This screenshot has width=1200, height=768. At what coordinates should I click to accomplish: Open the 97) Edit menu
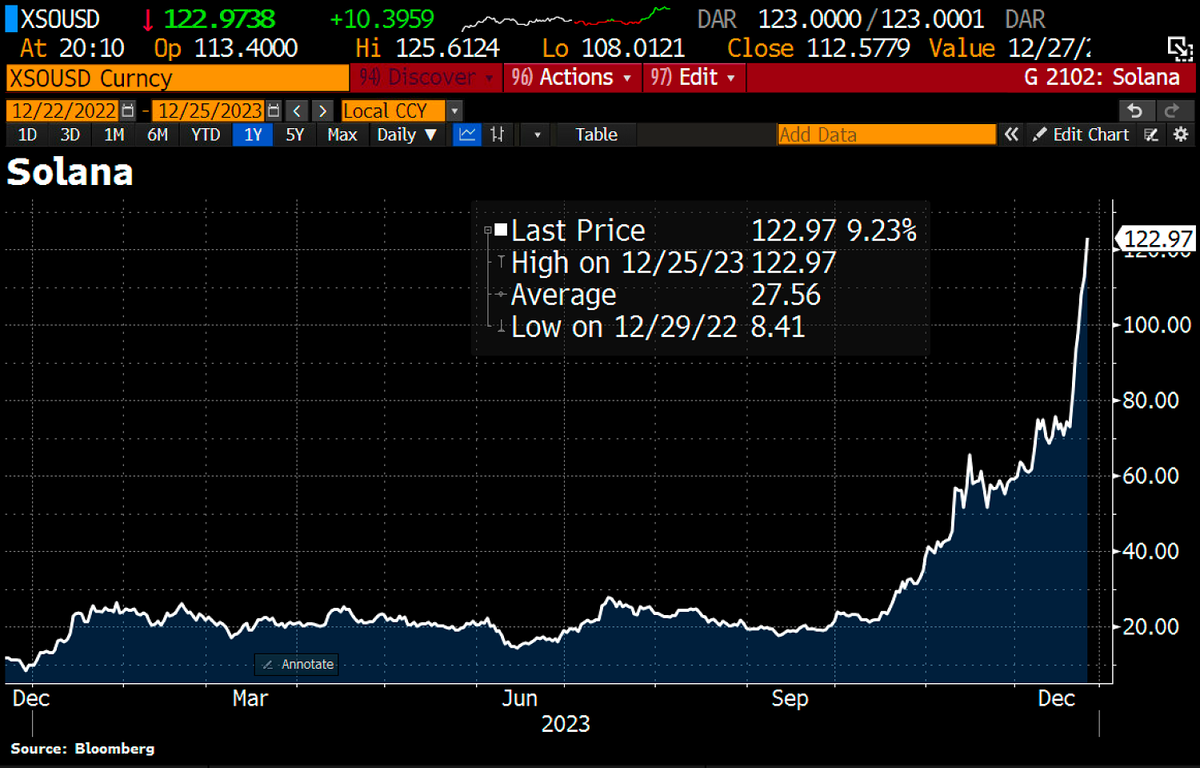click(693, 77)
